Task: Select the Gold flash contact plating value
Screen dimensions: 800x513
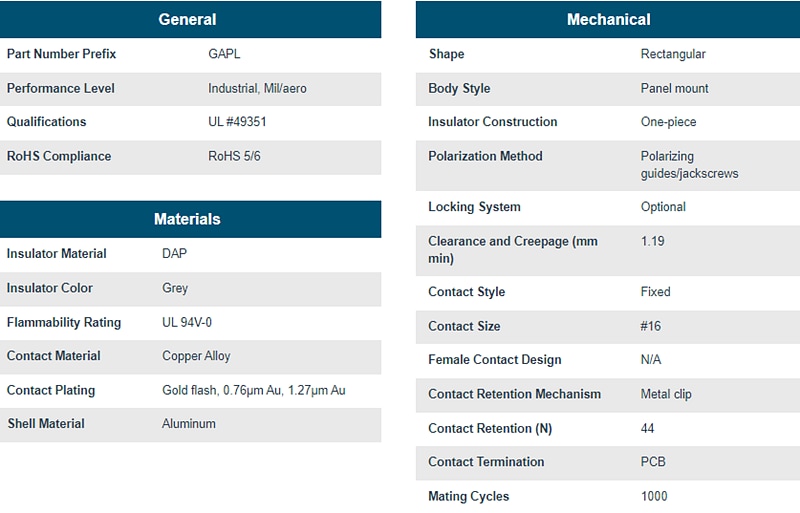Action: pos(253,390)
